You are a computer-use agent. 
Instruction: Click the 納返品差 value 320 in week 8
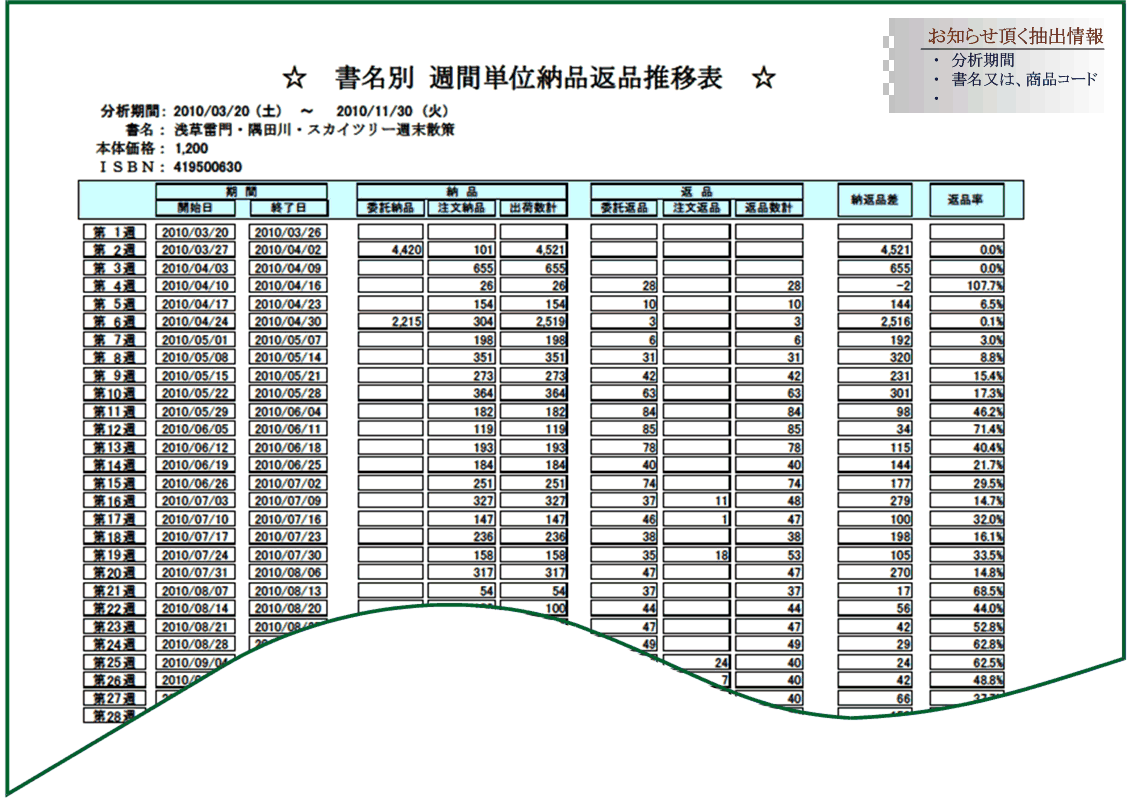coord(874,357)
